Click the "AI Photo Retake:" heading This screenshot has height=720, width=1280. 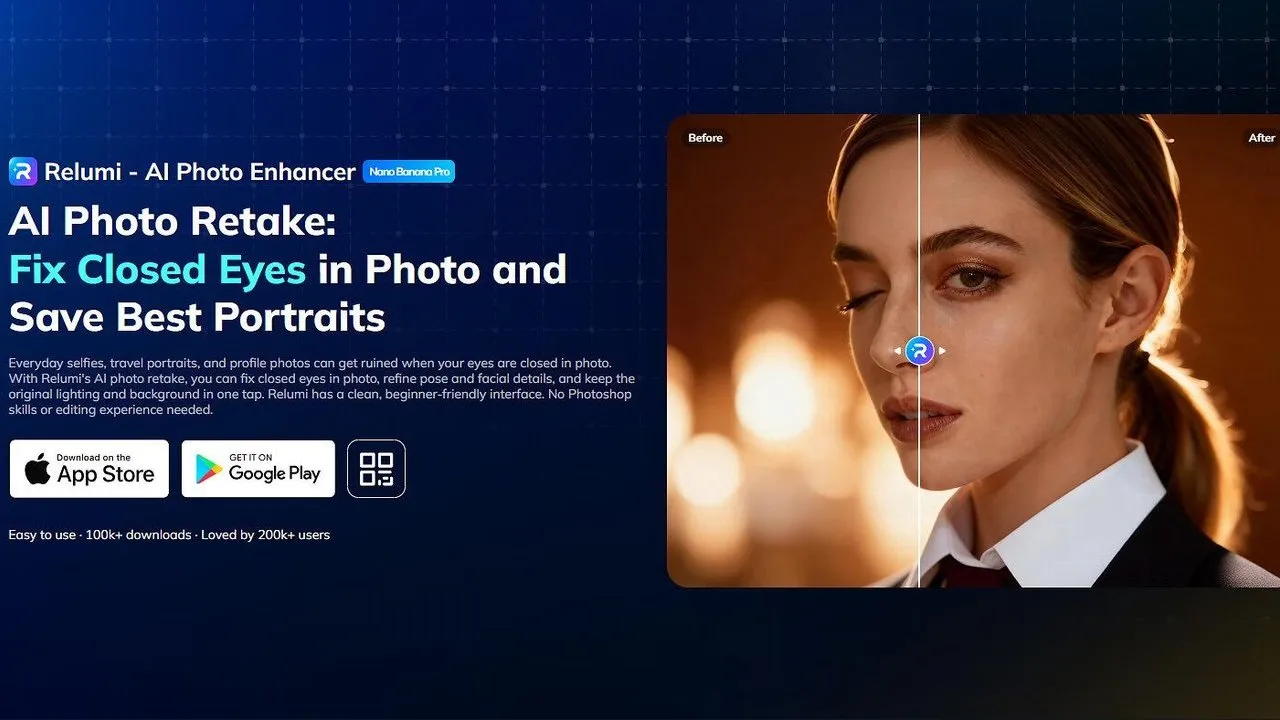coord(172,221)
